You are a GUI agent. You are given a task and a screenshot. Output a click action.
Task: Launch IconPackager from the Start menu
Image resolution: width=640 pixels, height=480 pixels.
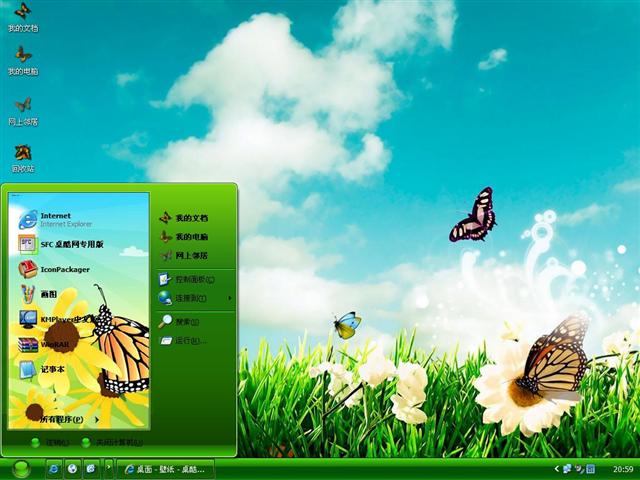point(54,269)
